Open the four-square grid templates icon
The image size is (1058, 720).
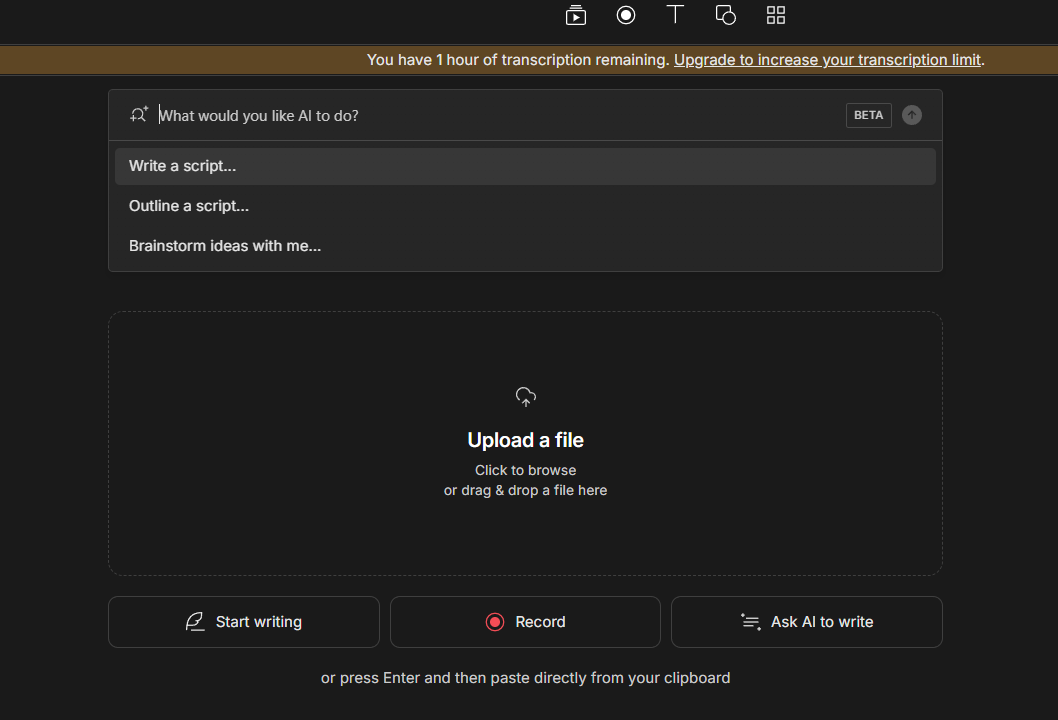click(x=776, y=15)
